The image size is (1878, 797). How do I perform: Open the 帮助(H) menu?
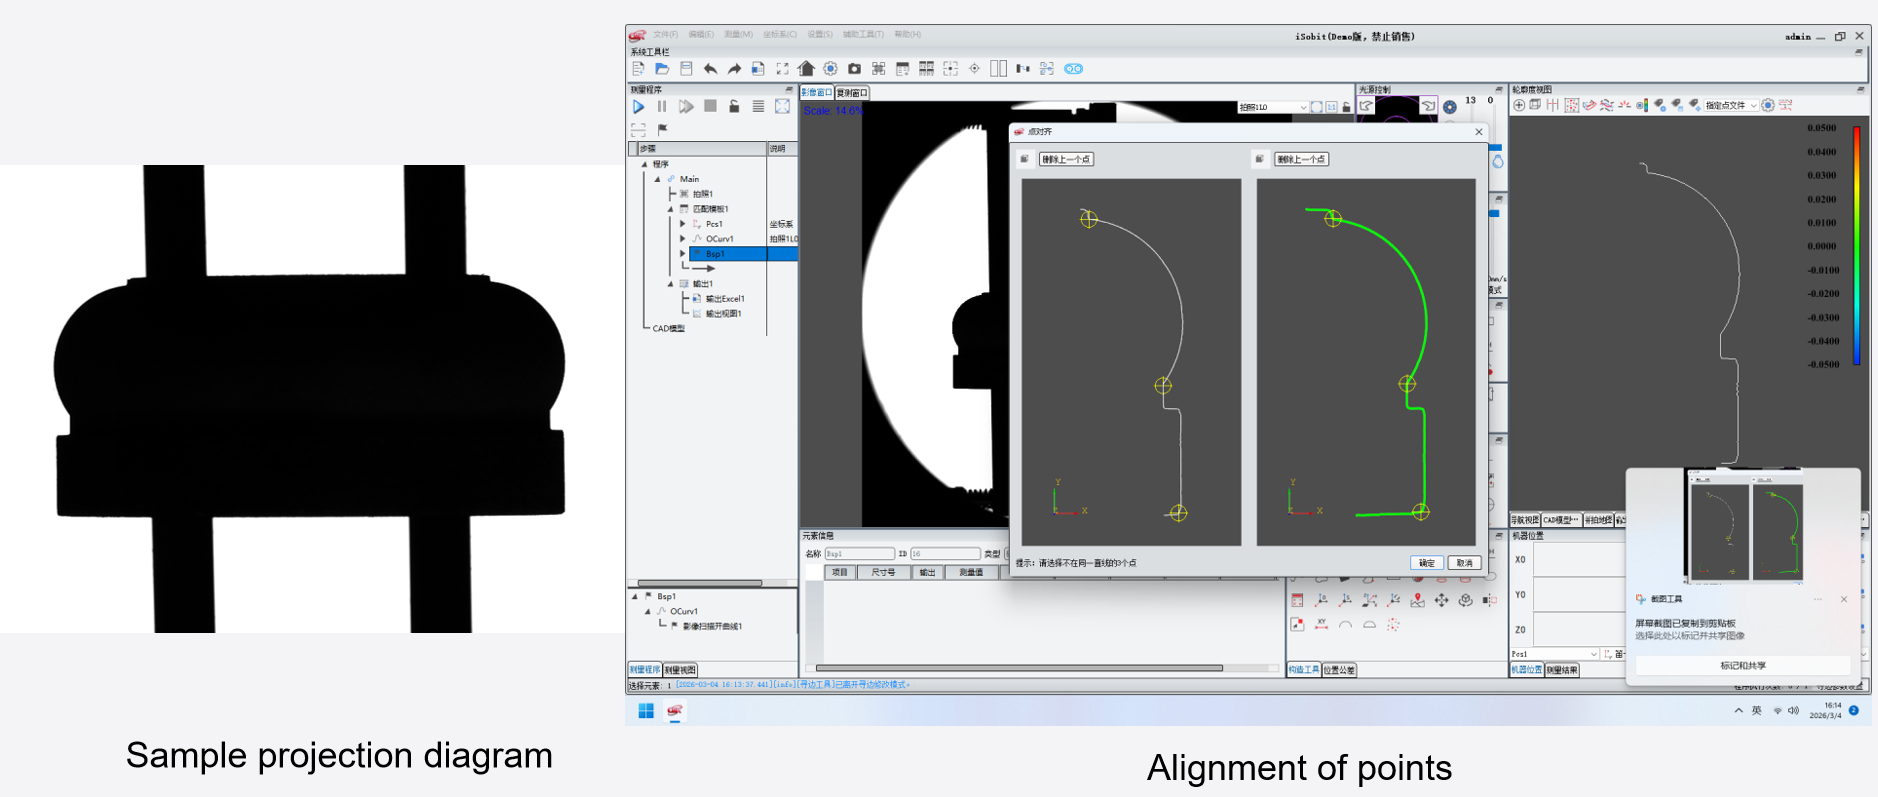pos(907,35)
